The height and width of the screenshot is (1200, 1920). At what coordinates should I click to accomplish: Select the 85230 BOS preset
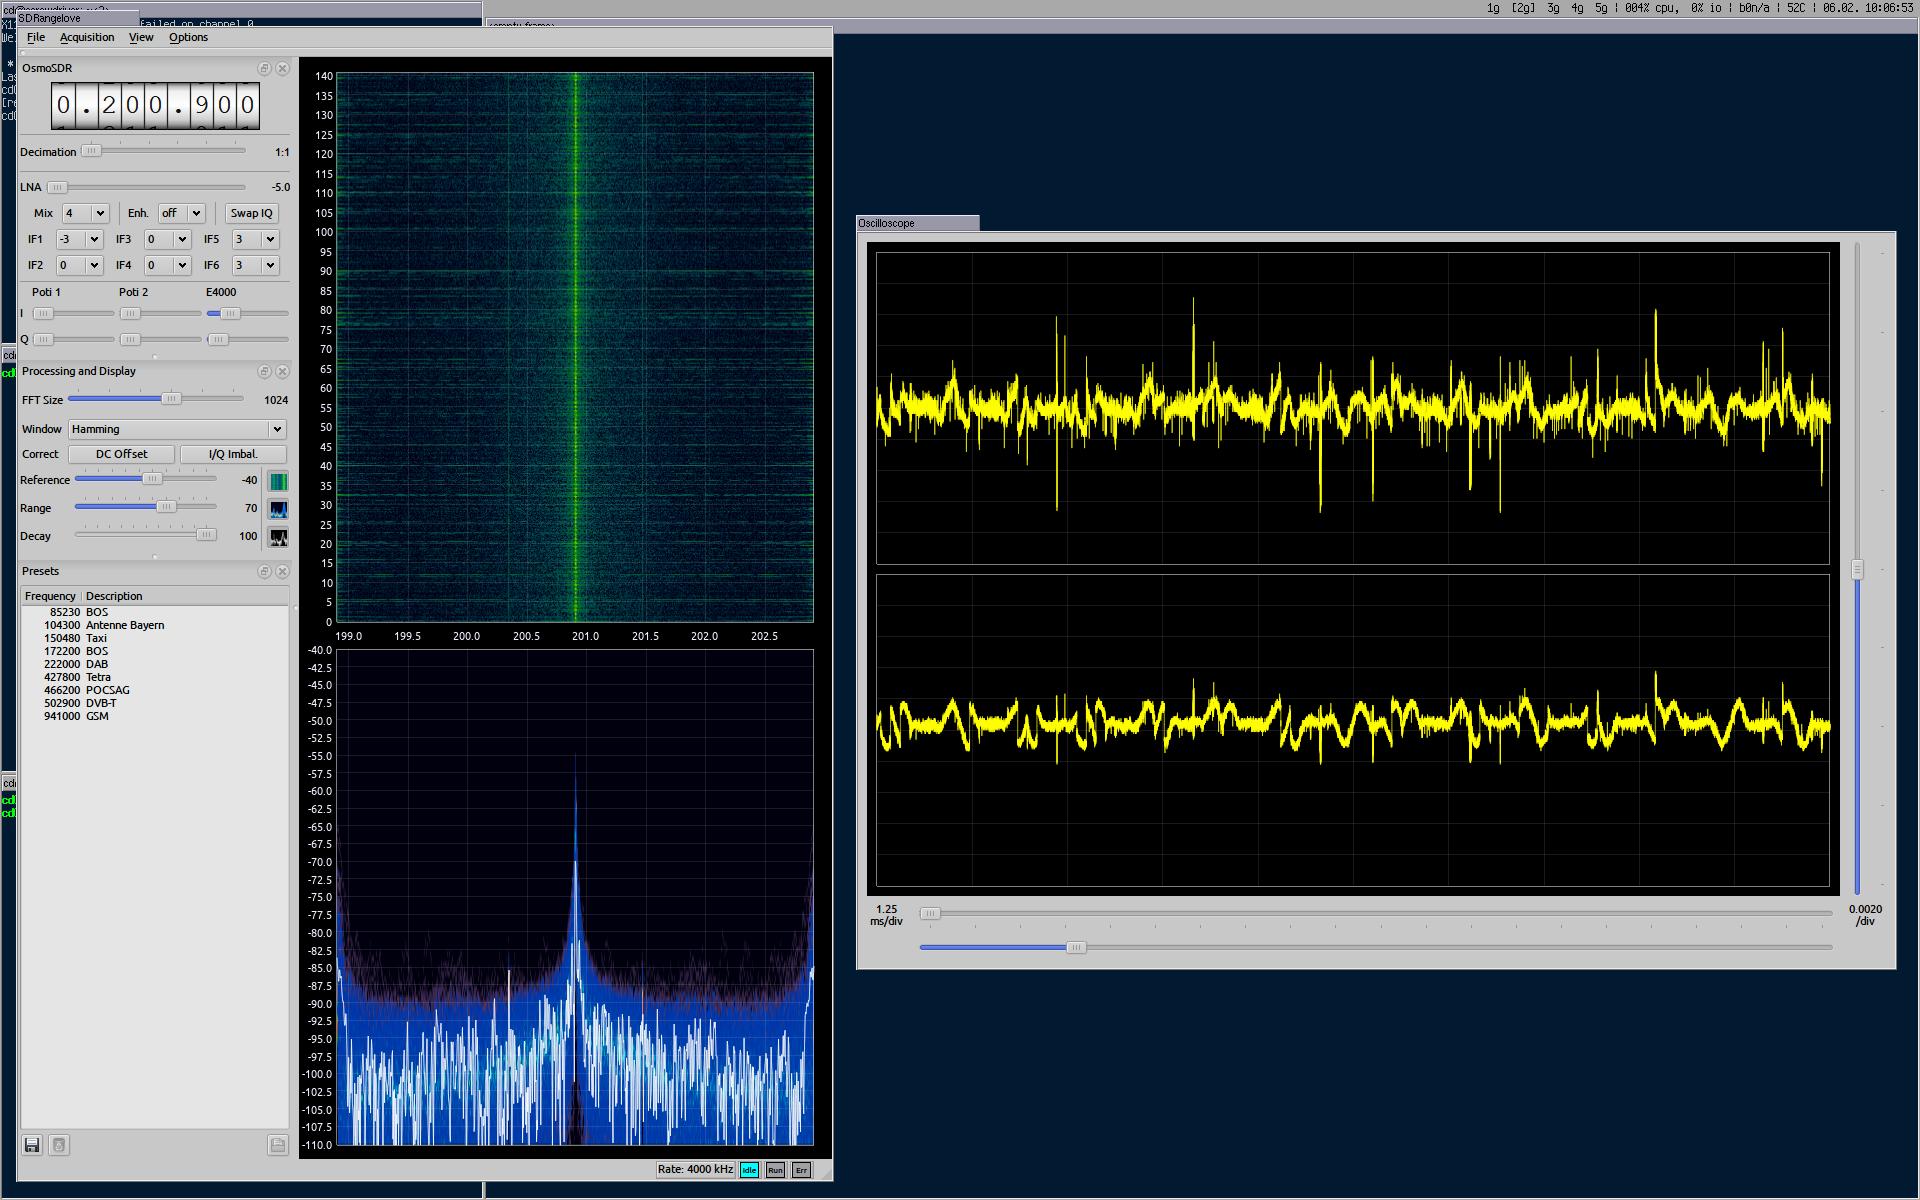click(154, 612)
